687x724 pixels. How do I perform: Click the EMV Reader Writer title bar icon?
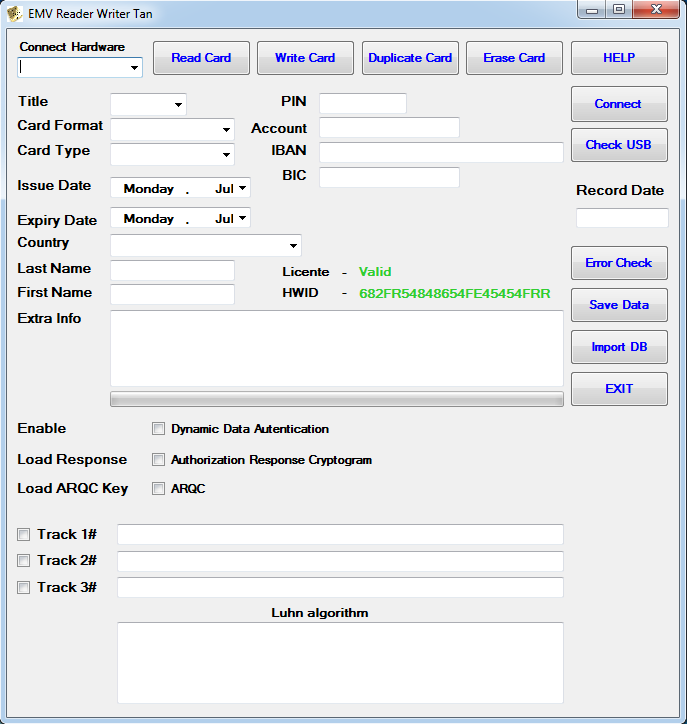pos(15,14)
